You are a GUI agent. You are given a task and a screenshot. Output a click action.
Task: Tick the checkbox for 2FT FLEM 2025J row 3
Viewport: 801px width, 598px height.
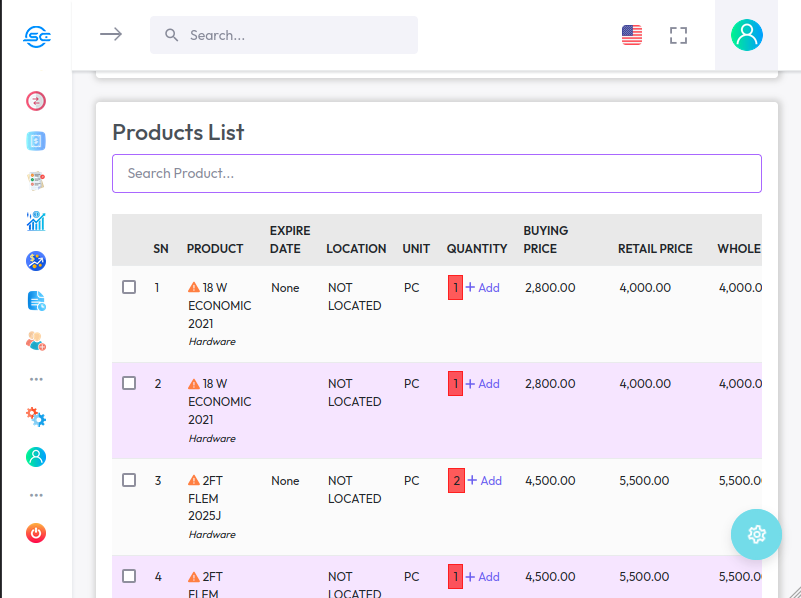point(129,480)
